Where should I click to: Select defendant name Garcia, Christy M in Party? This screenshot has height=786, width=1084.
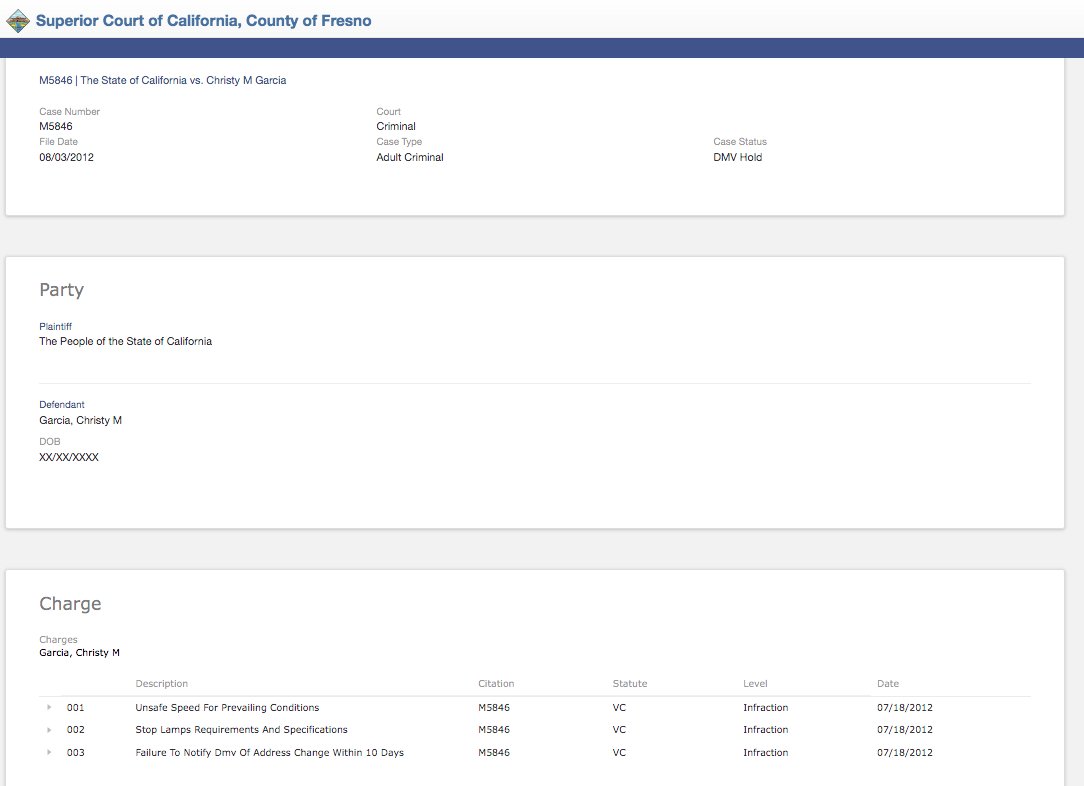(80, 420)
